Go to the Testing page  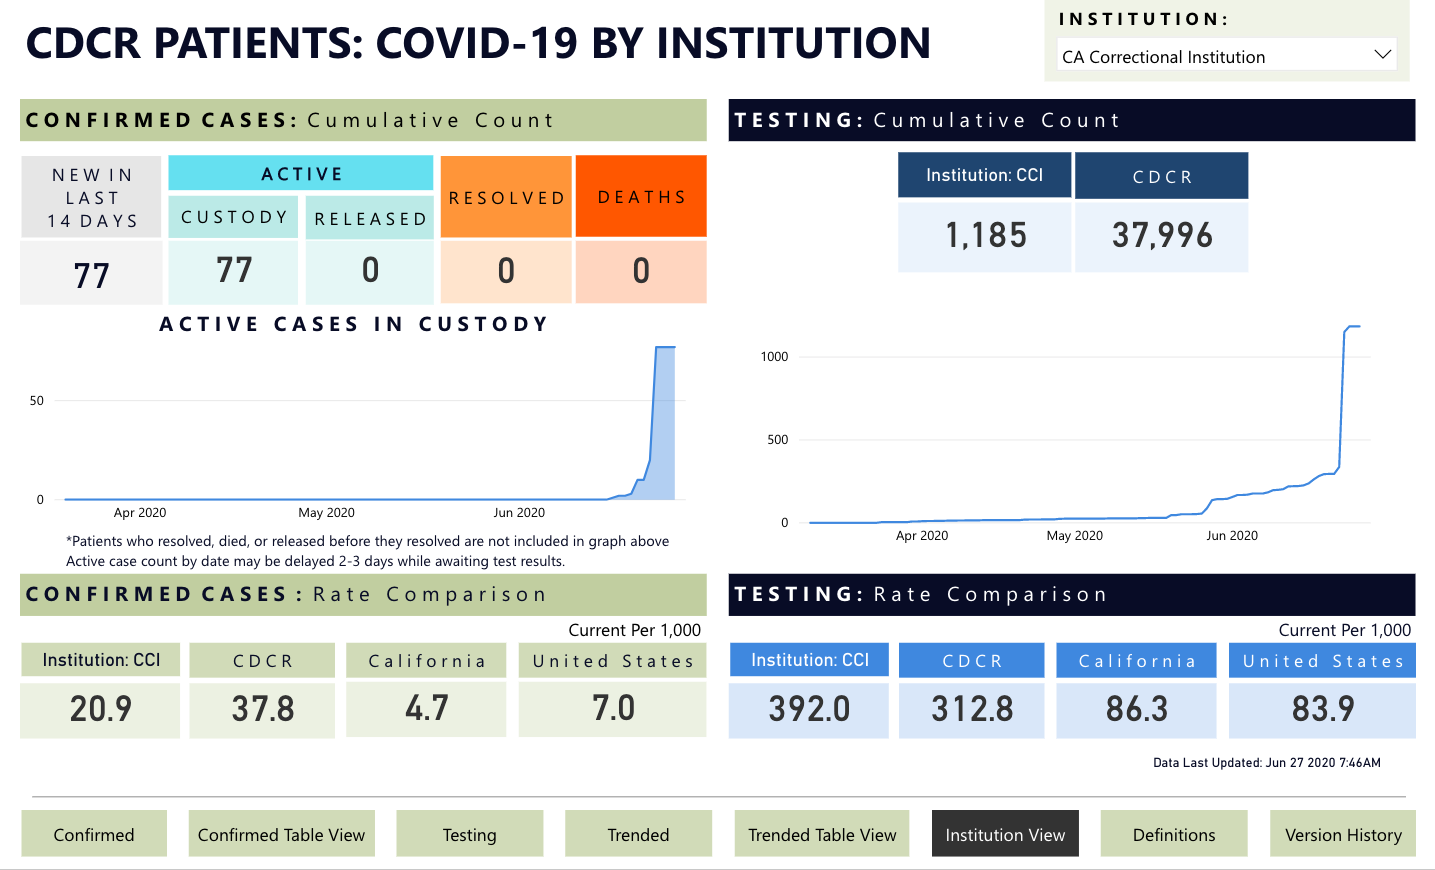tap(469, 834)
